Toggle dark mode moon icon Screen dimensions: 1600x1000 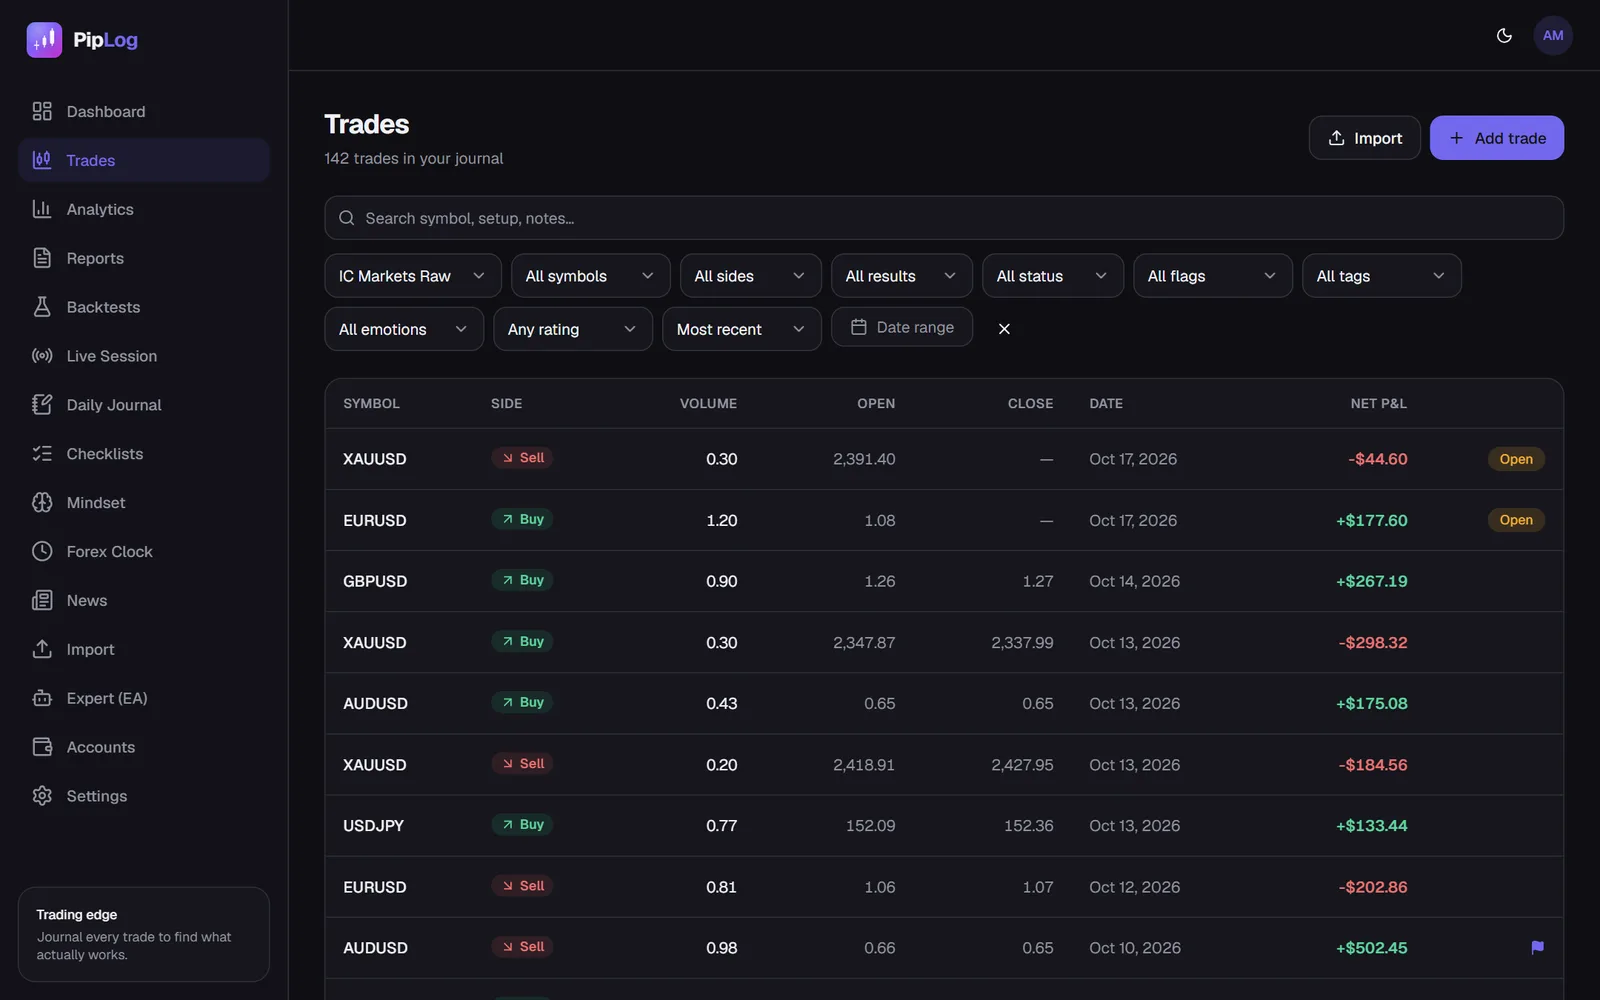pos(1504,36)
